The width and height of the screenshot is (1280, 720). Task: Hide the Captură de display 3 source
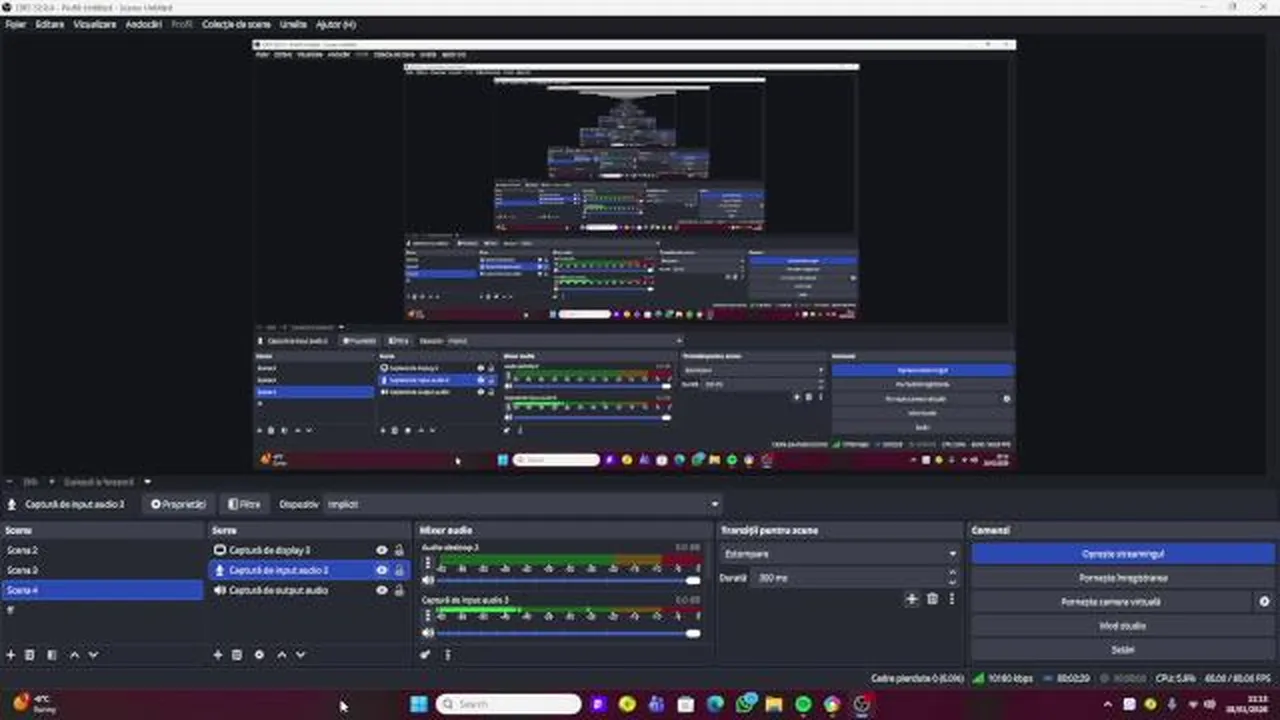pyautogui.click(x=381, y=550)
